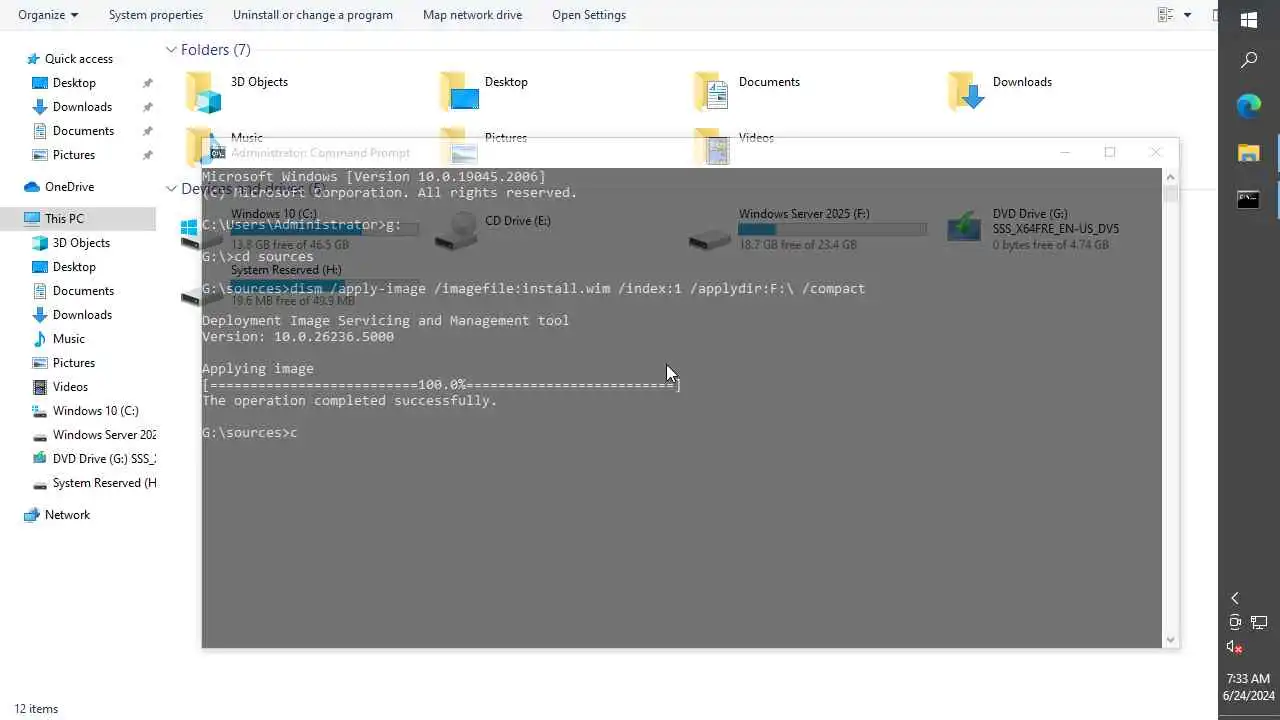Click pin icon beside Quick access Desktop
The height and width of the screenshot is (720, 1280).
pos(147,83)
